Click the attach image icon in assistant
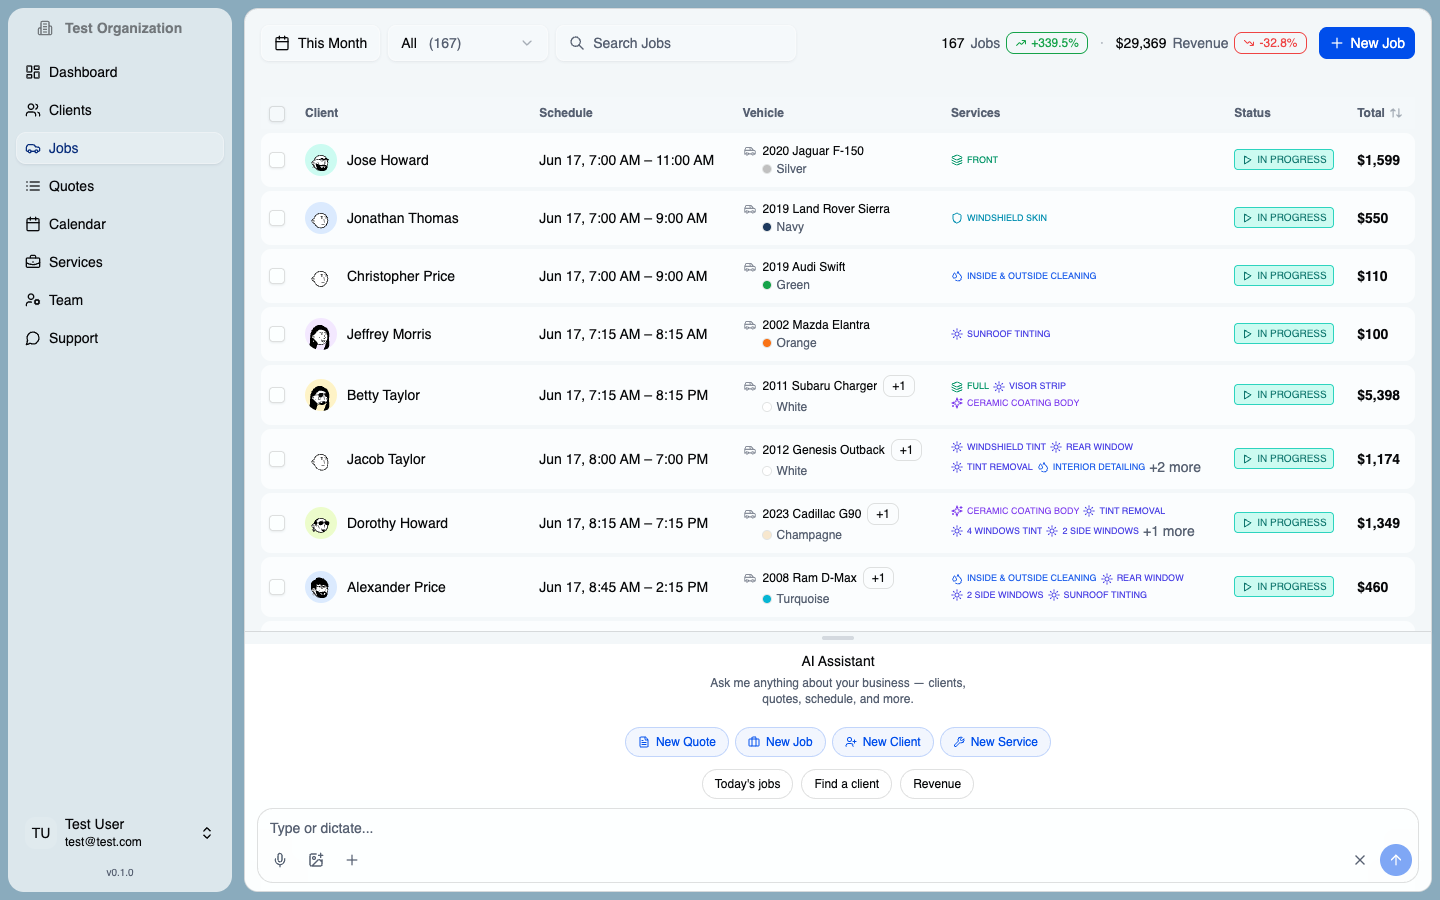Viewport: 1440px width, 900px height. coord(316,860)
